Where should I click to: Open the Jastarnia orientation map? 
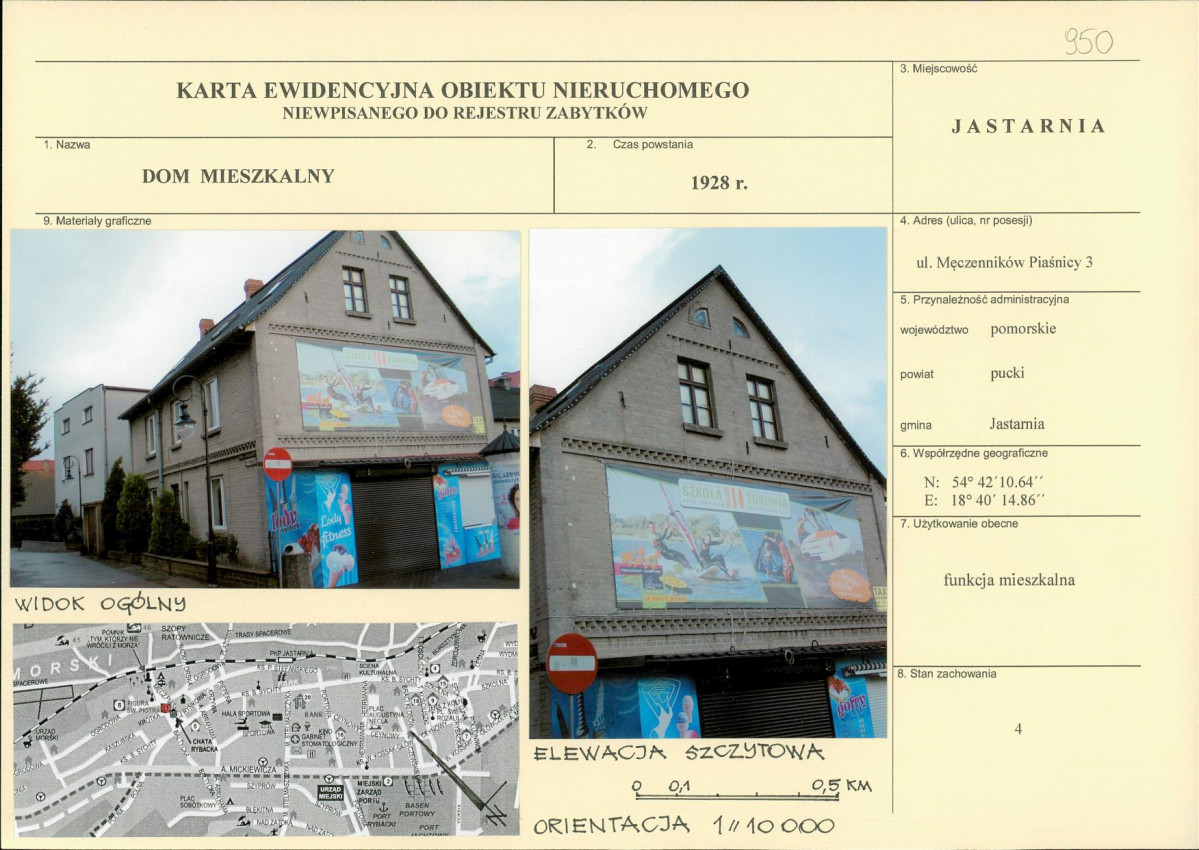[x=265, y=728]
